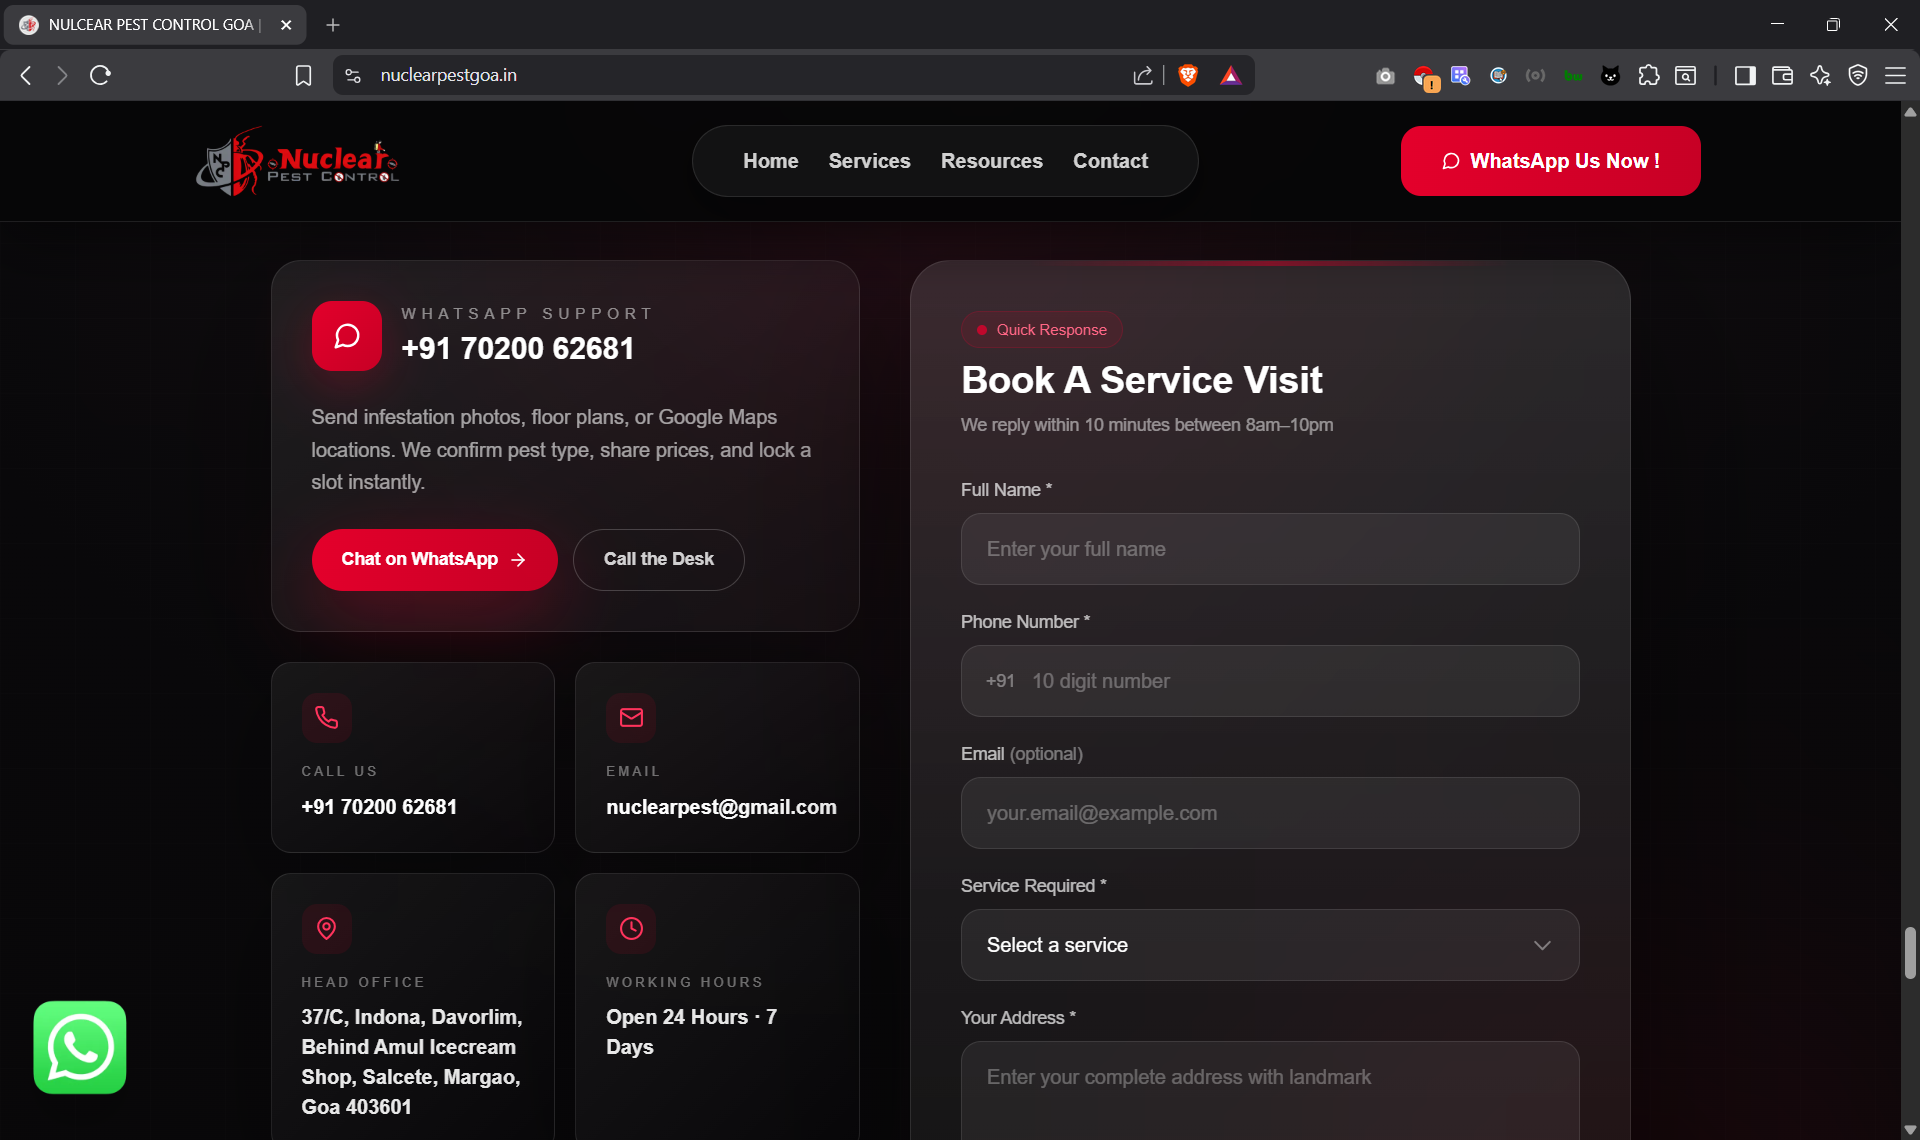The height and width of the screenshot is (1140, 1920).
Task: Open the Brave VPN shield icon
Action: point(1858,75)
